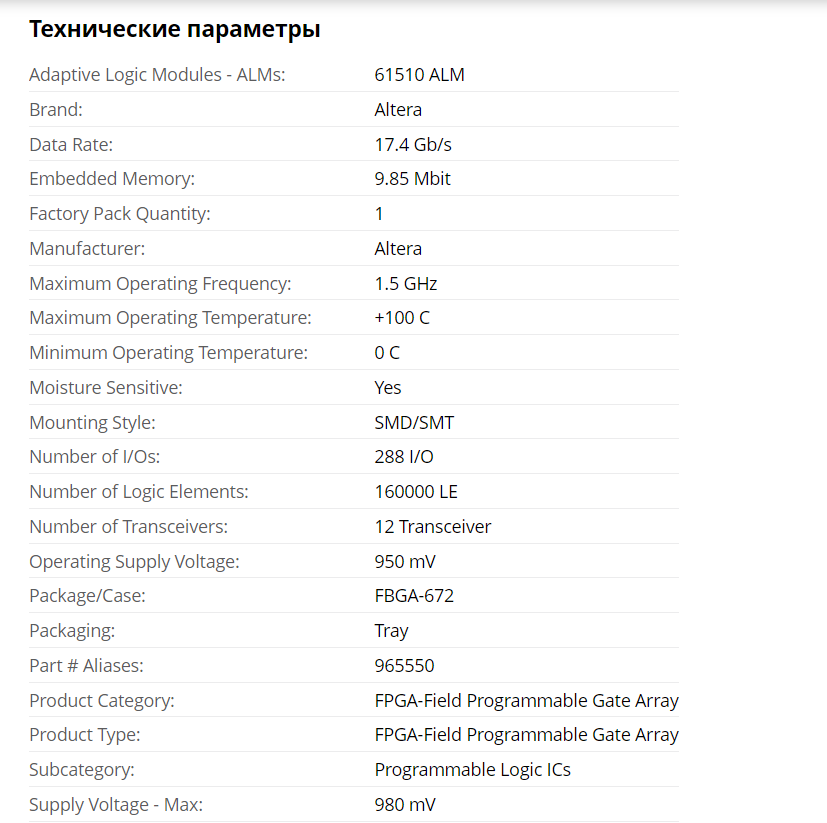Click the Number of Logic Elements label
The height and width of the screenshot is (823, 827).
139,492
